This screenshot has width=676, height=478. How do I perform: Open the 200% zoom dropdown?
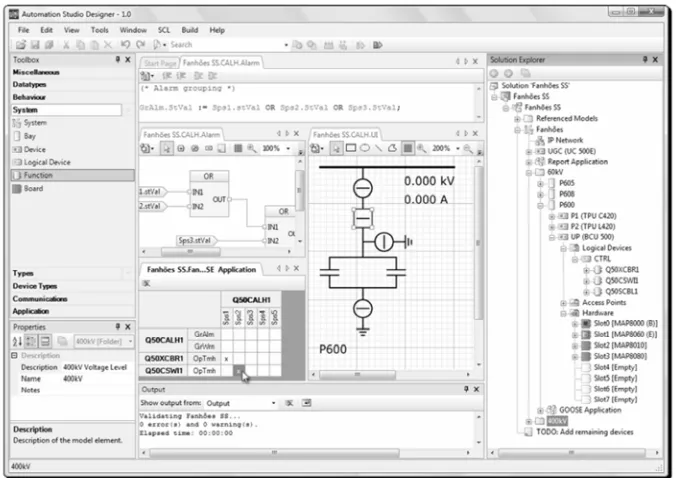[458, 149]
